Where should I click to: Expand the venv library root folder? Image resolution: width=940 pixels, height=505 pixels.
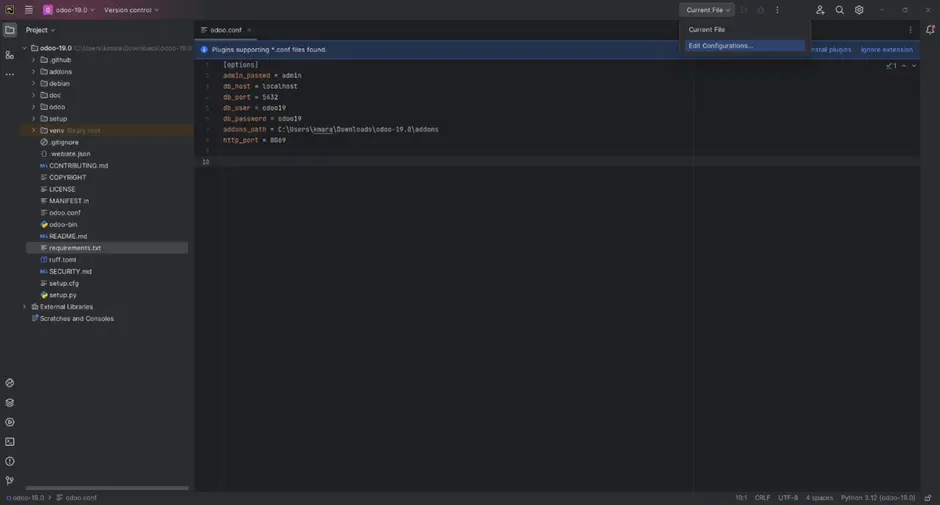(34, 130)
